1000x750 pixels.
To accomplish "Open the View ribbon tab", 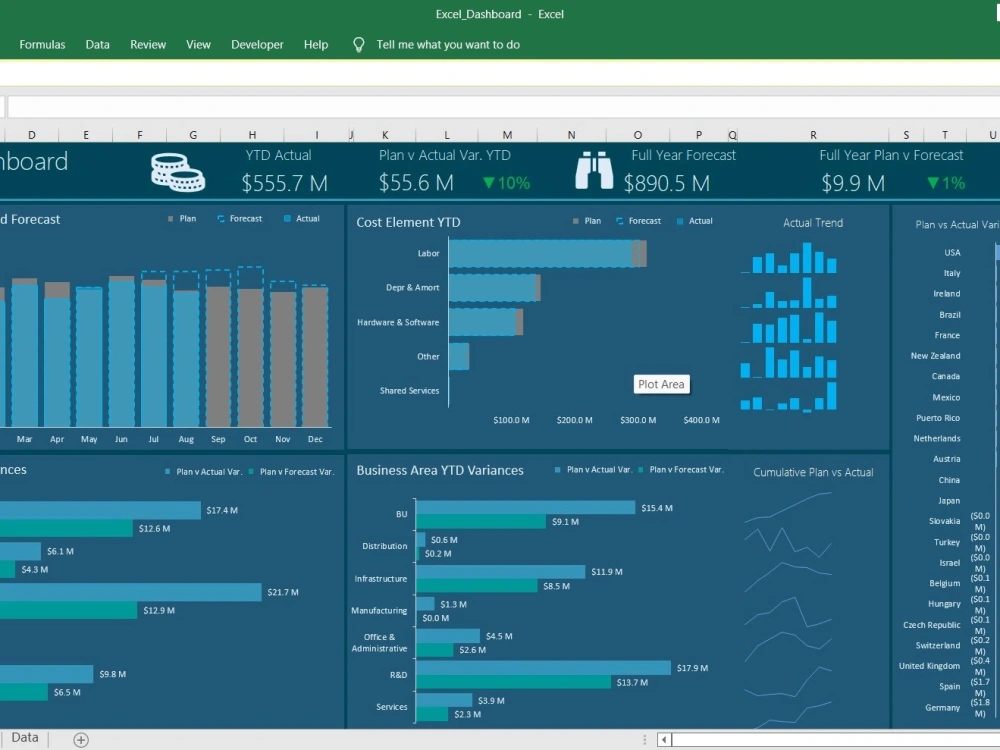I will coord(198,44).
